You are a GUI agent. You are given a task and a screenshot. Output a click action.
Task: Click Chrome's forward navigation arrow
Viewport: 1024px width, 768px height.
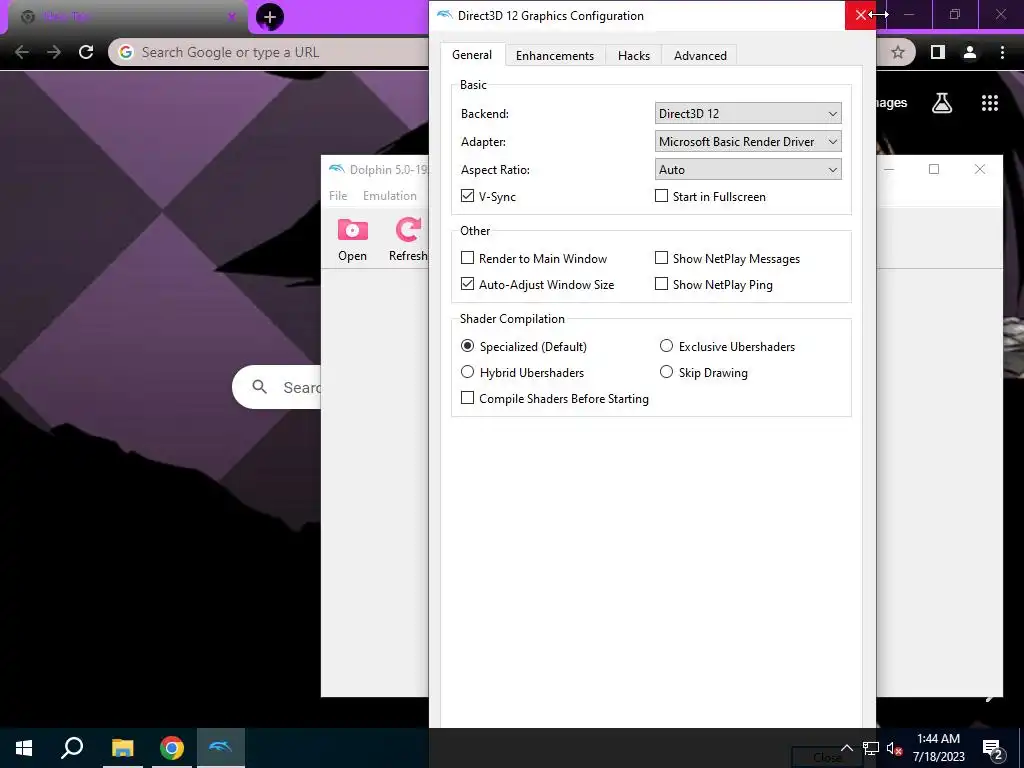54,52
